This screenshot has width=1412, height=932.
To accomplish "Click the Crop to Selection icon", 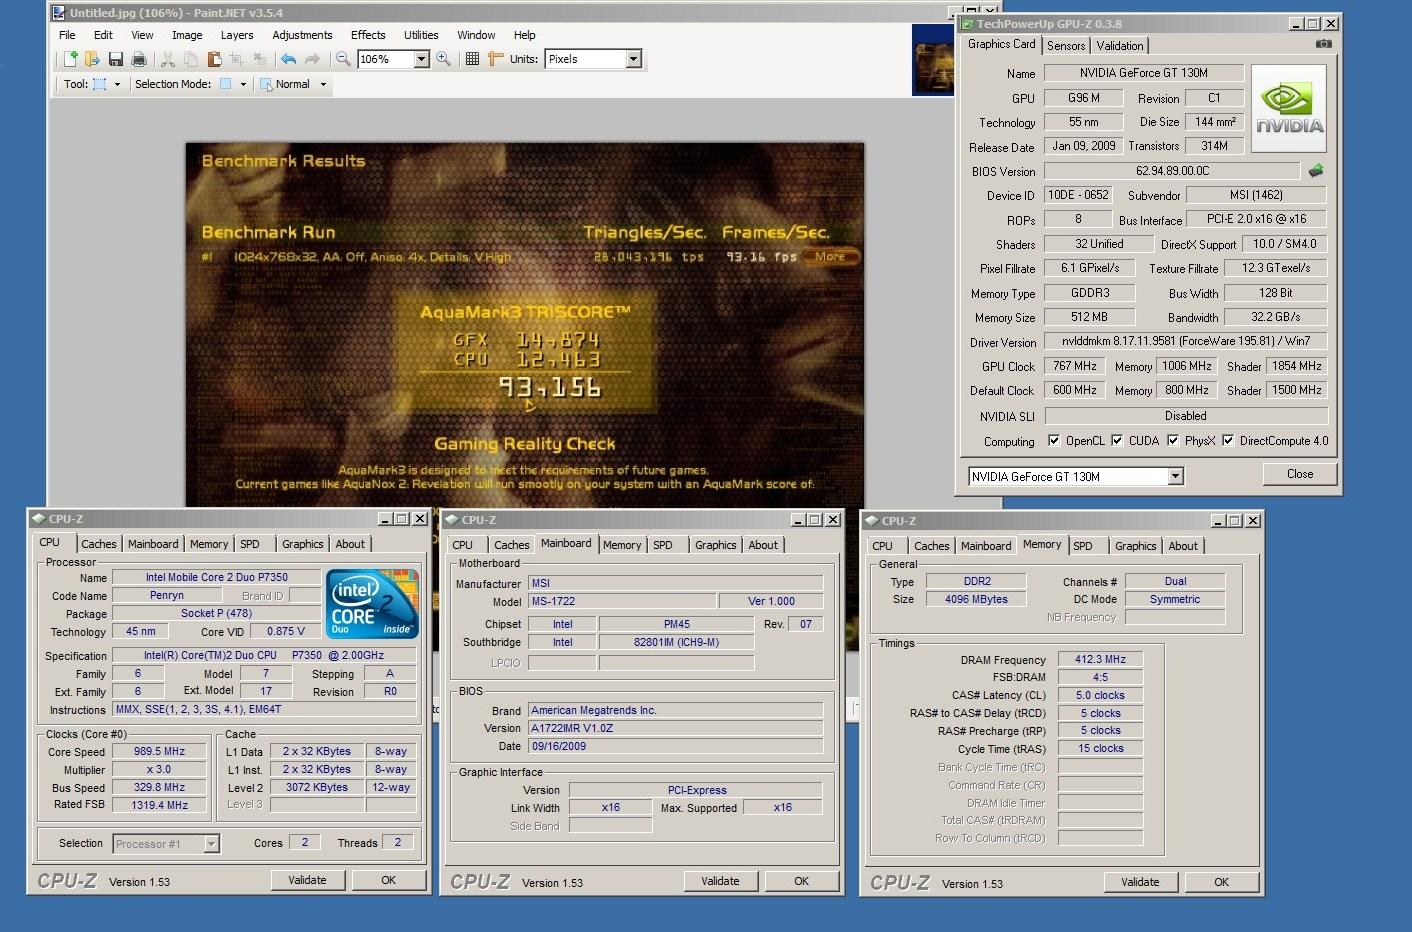I will point(237,59).
